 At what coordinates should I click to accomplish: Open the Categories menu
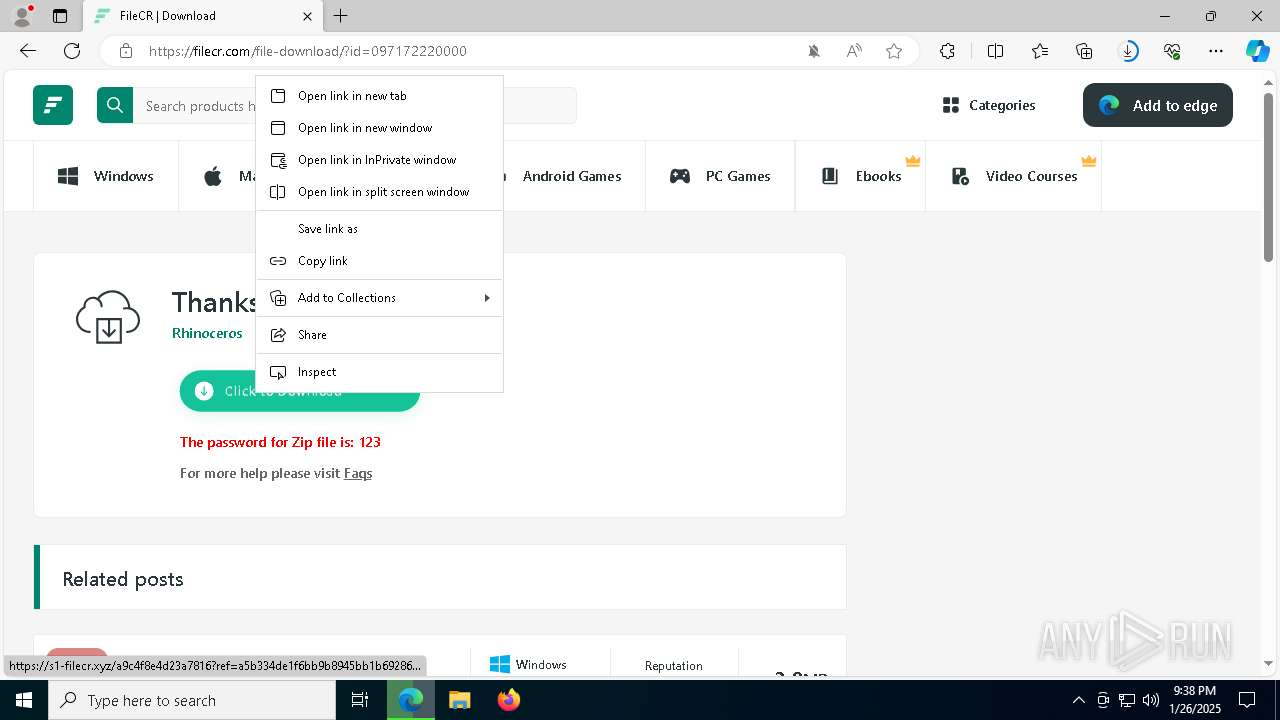click(x=988, y=105)
